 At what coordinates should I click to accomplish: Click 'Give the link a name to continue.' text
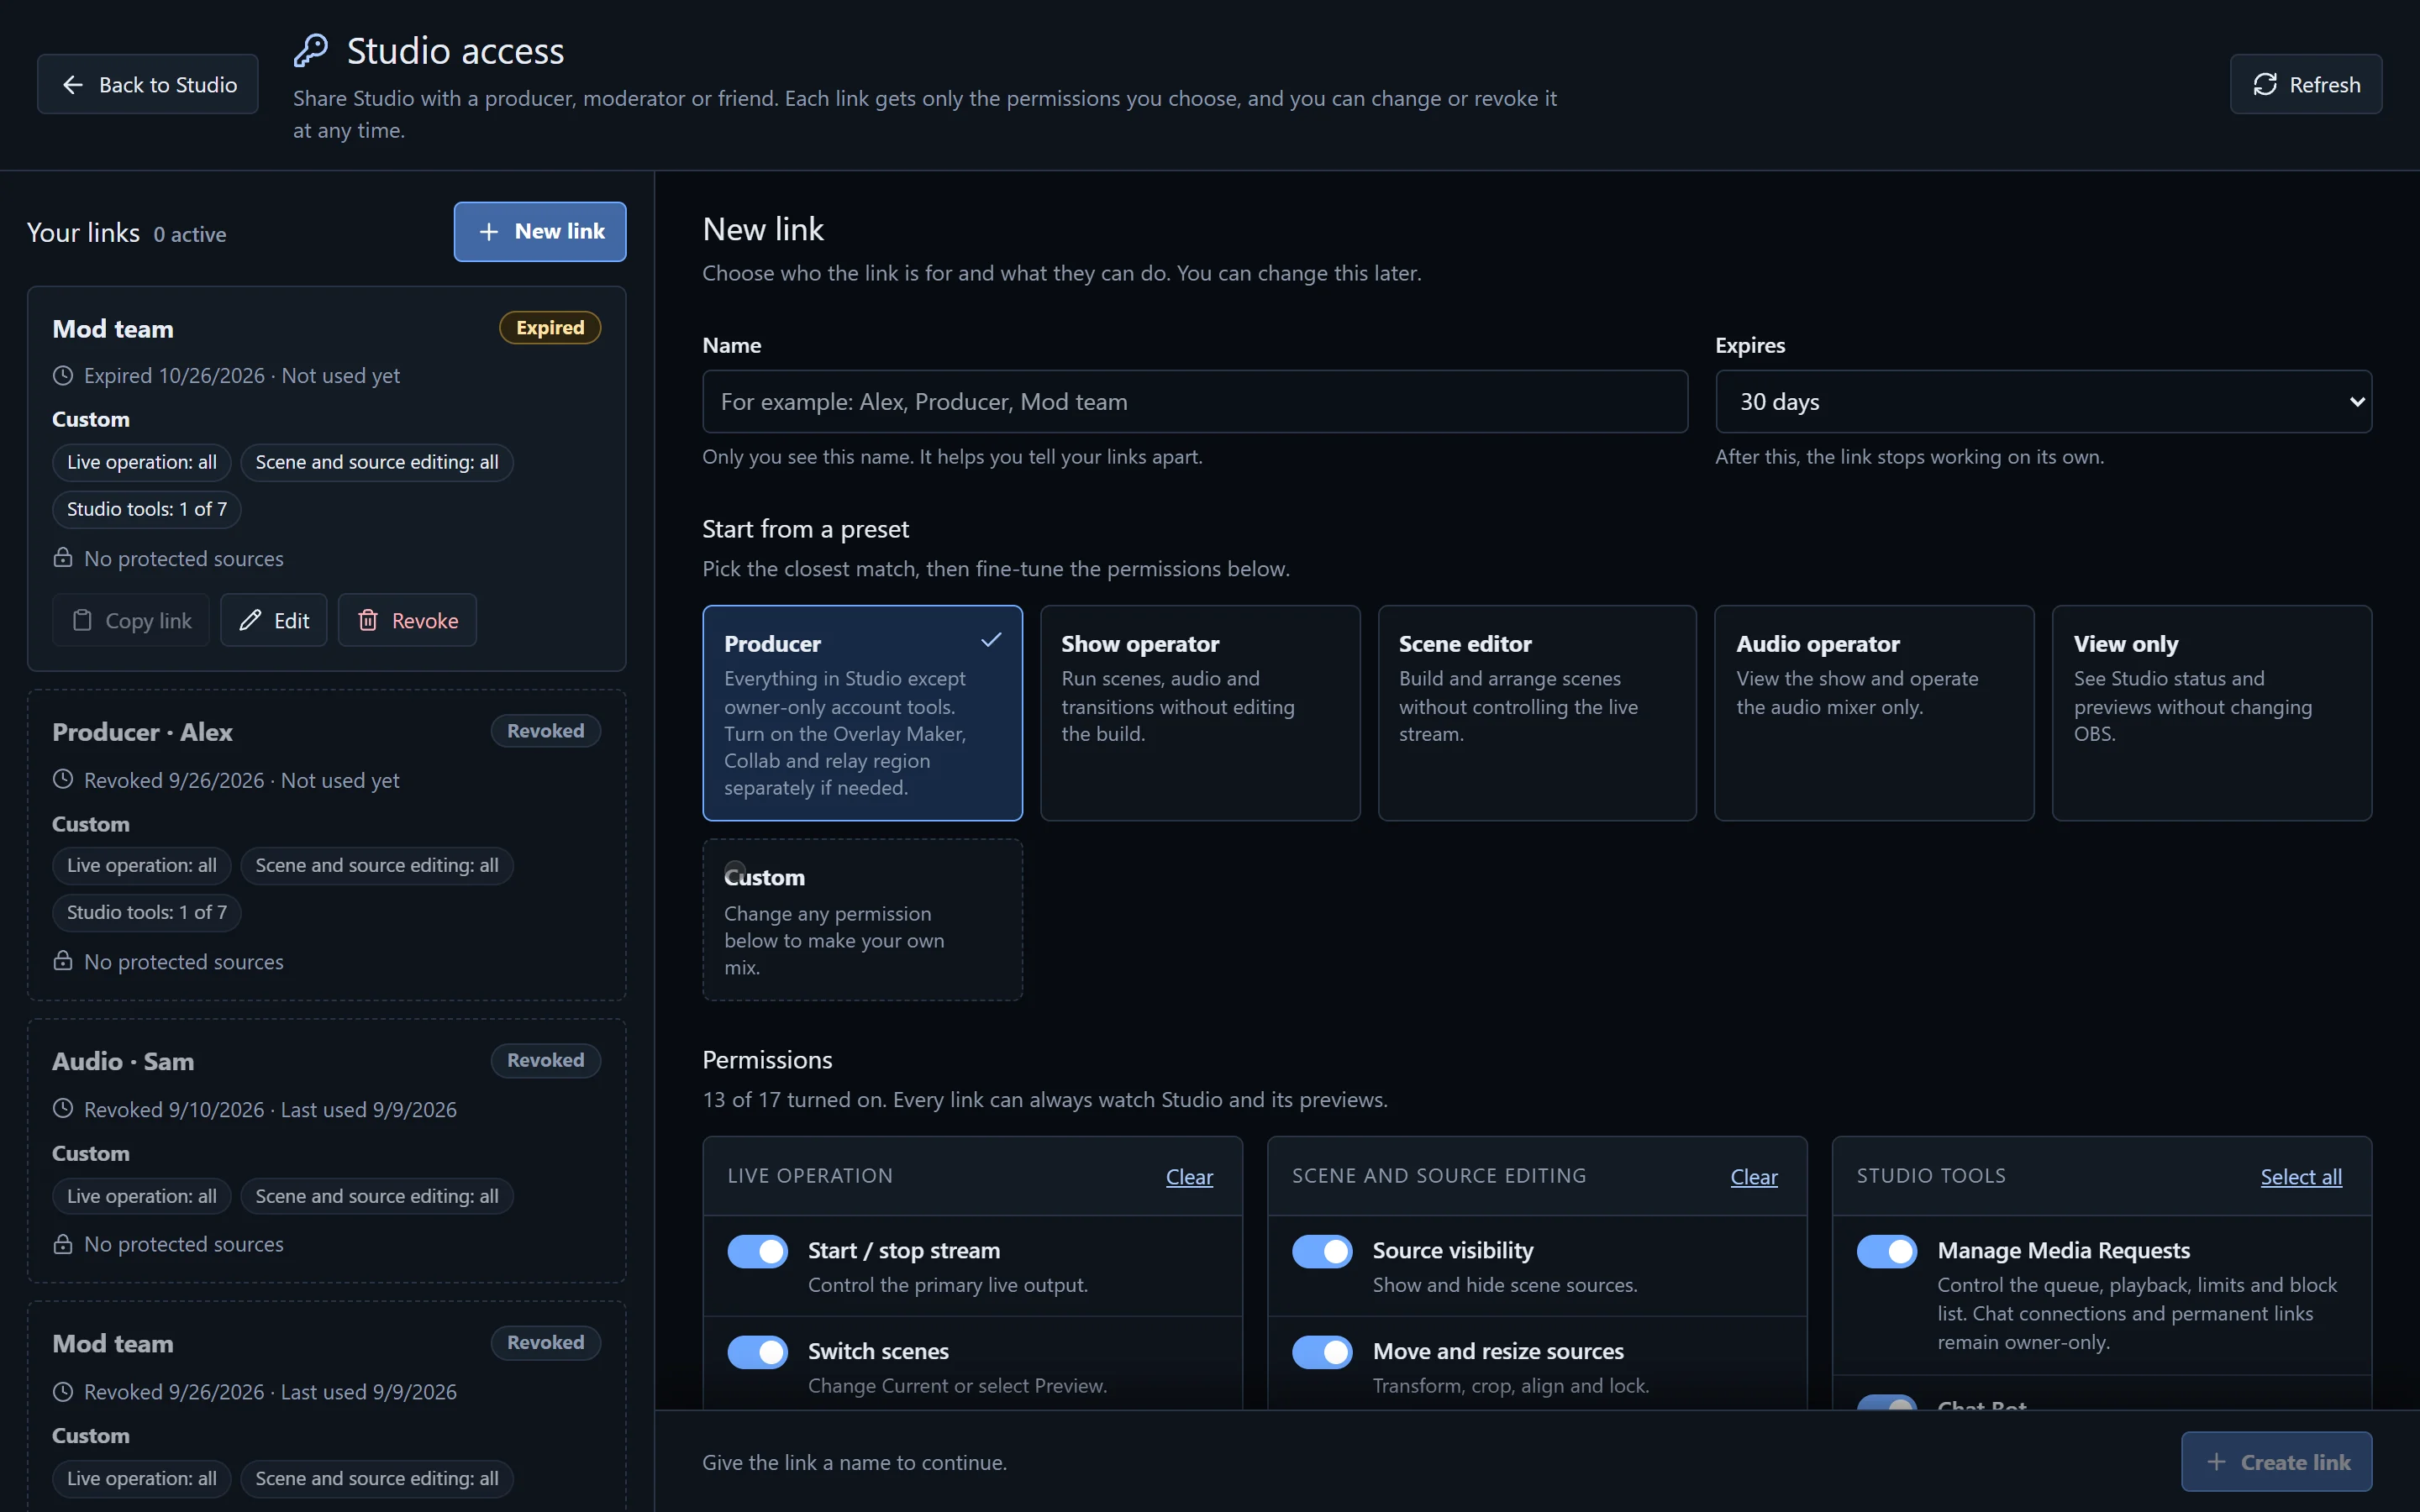click(x=855, y=1462)
